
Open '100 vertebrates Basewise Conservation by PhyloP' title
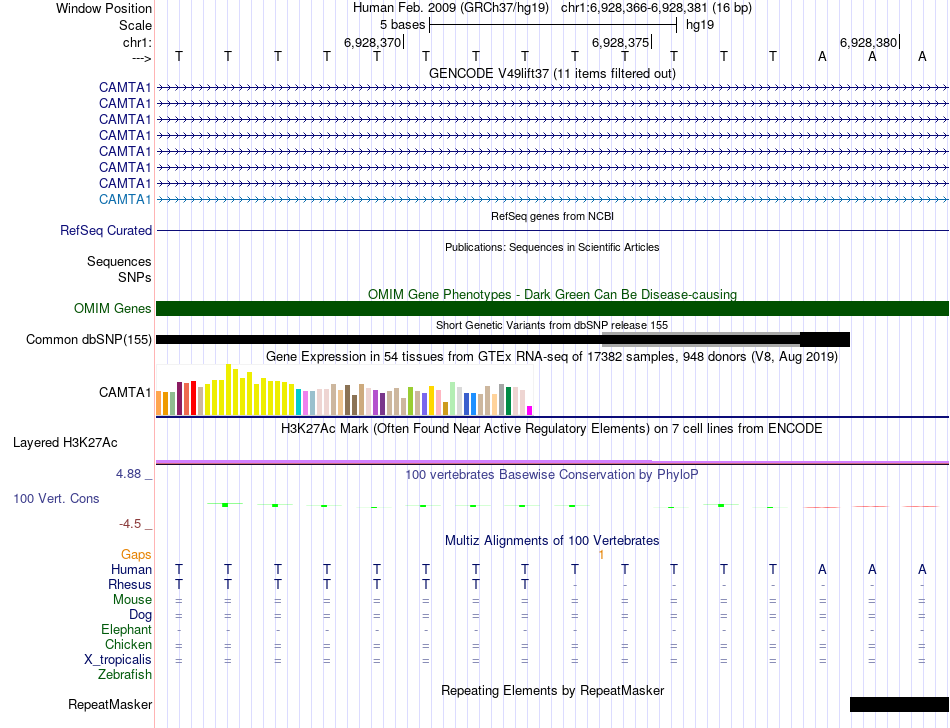(x=552, y=475)
